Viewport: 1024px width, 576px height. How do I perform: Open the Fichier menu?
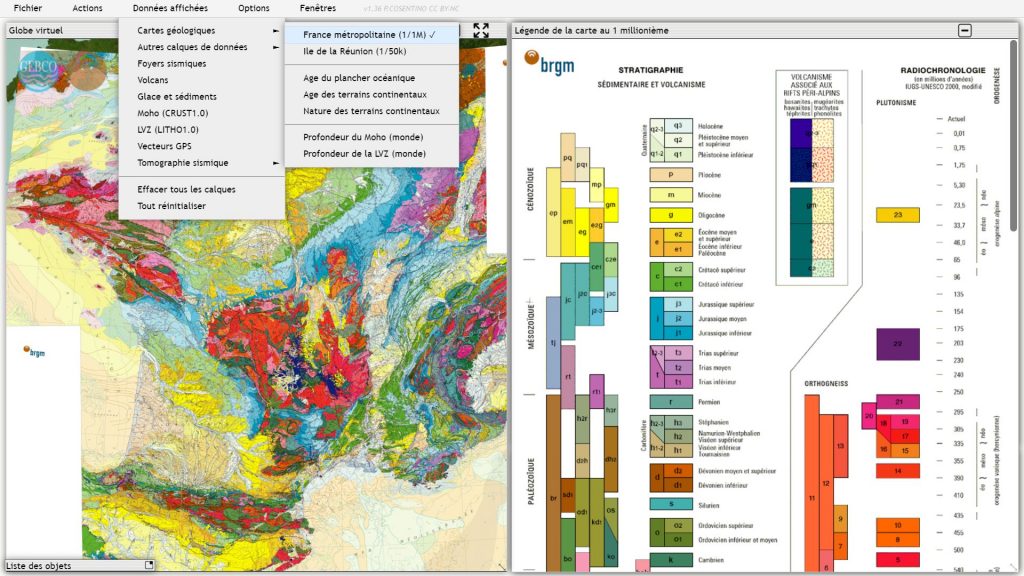(x=28, y=8)
